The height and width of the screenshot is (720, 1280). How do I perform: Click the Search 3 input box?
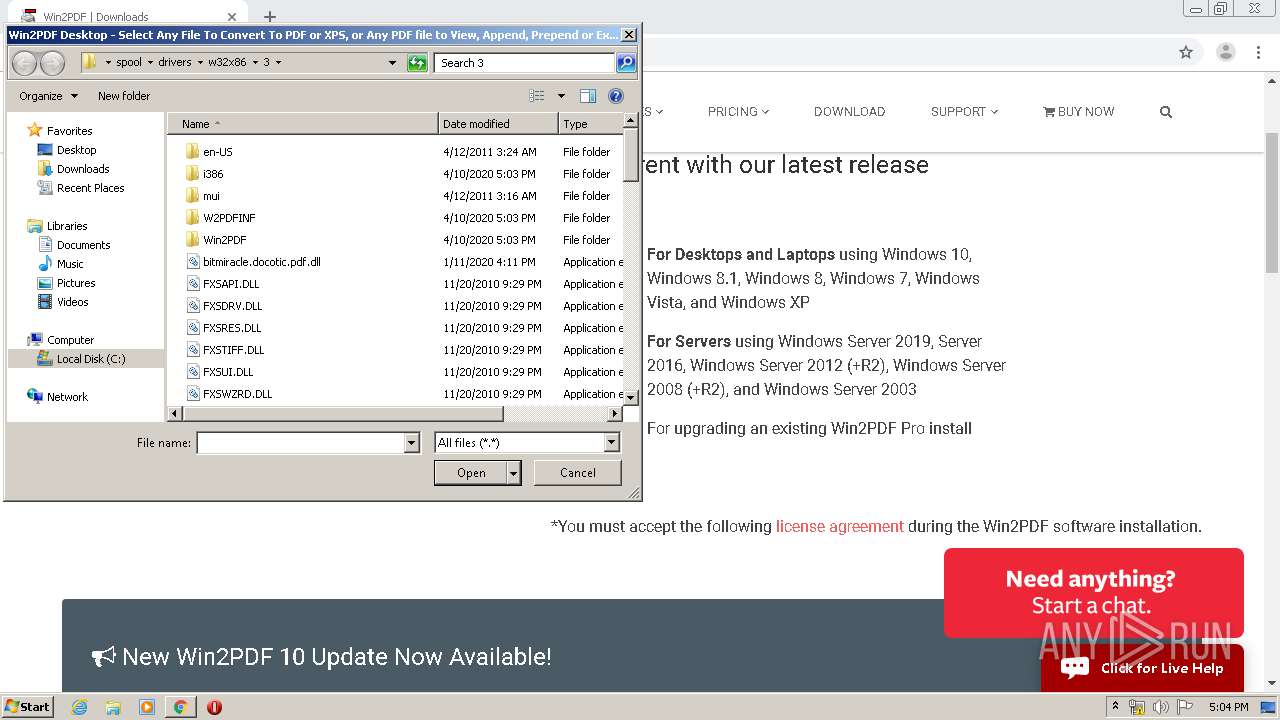point(525,63)
